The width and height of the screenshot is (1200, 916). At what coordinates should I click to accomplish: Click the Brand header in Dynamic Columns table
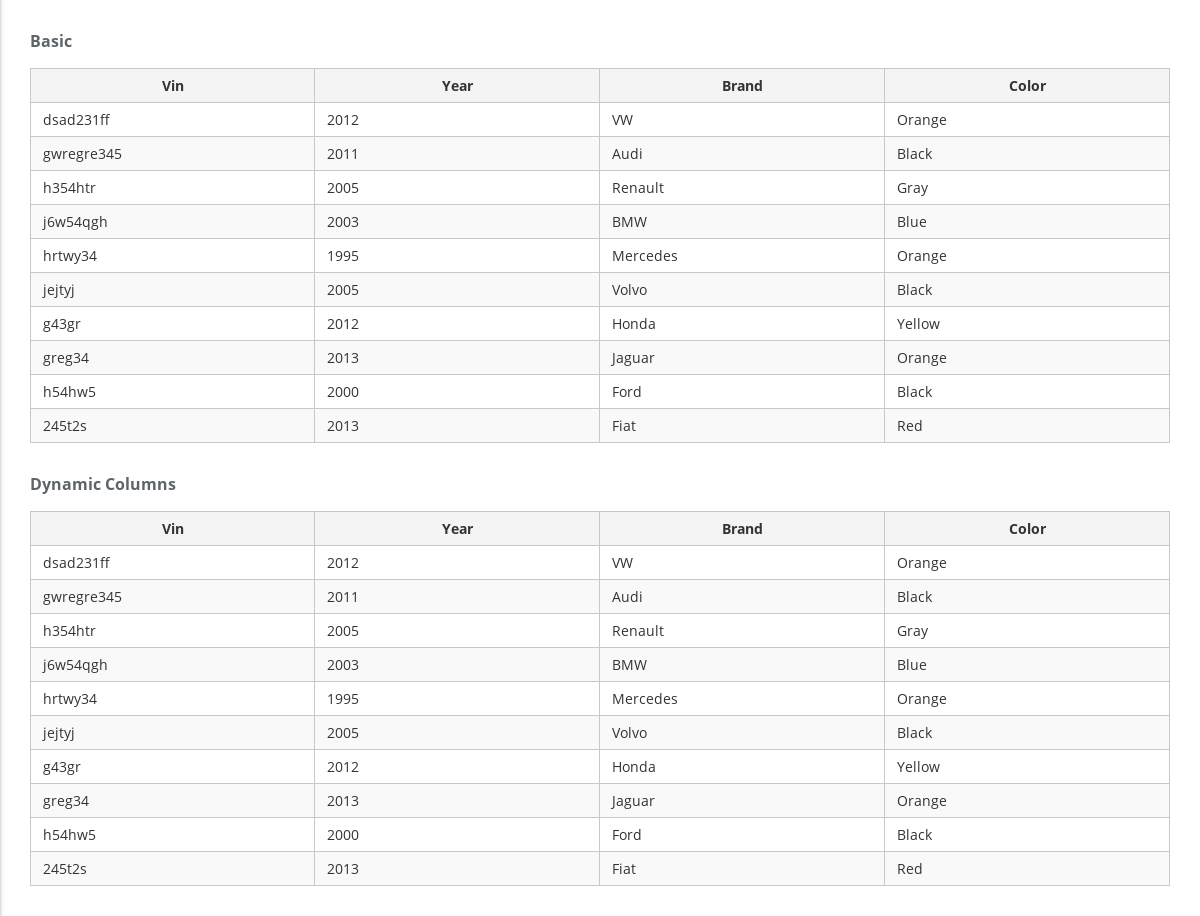click(x=742, y=528)
